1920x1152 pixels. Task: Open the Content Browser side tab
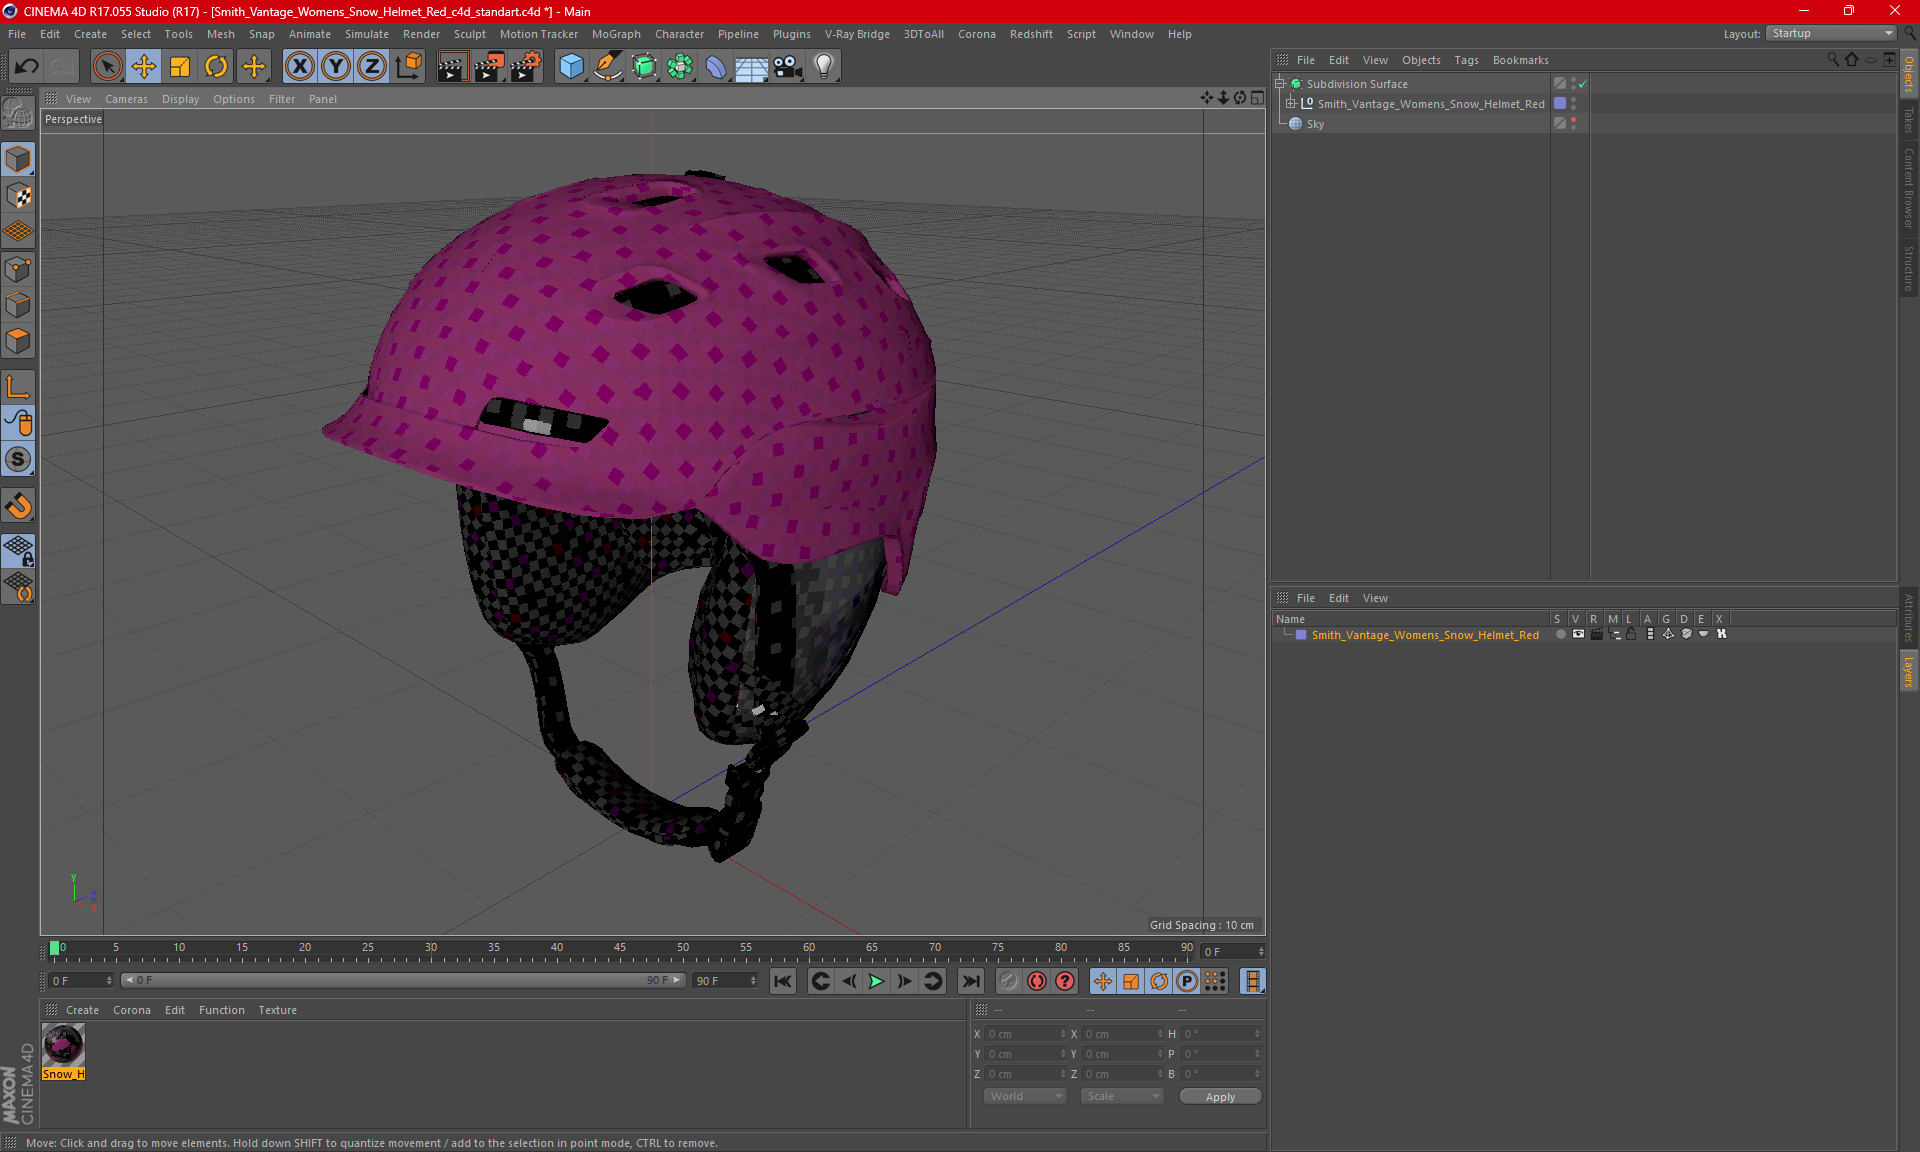click(x=1908, y=188)
